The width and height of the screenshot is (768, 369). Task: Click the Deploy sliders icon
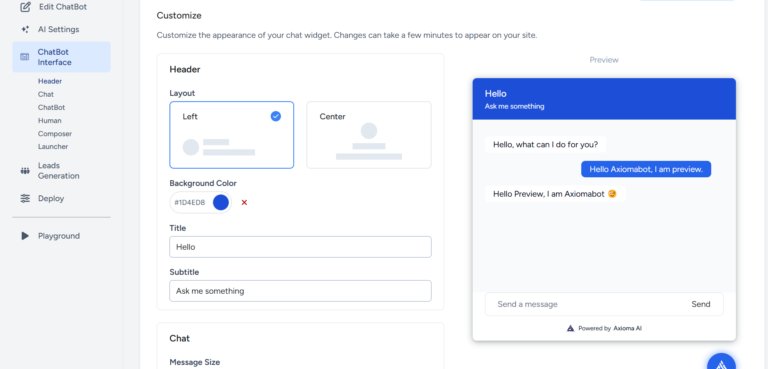tap(25, 198)
